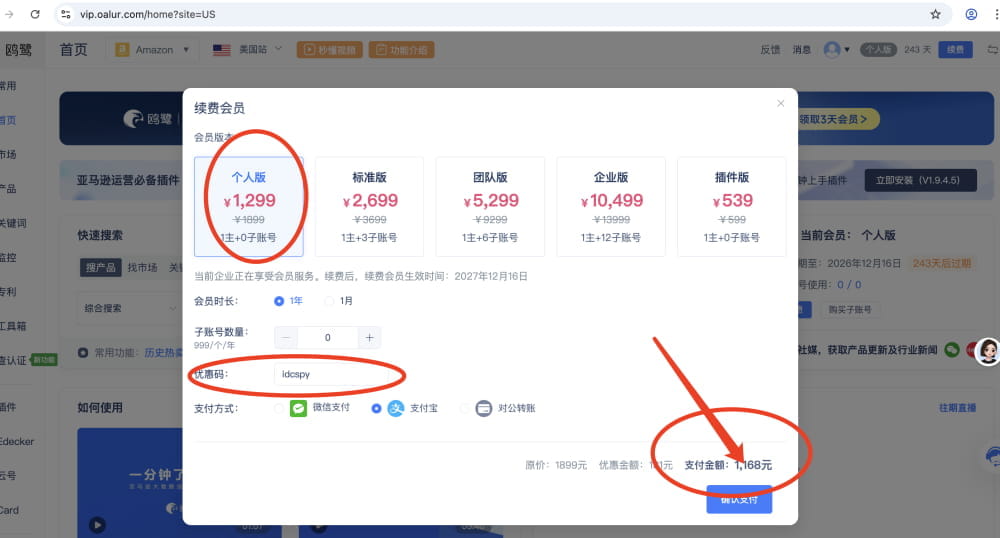Click the plus icon for sub-account quantity

[x=369, y=338]
